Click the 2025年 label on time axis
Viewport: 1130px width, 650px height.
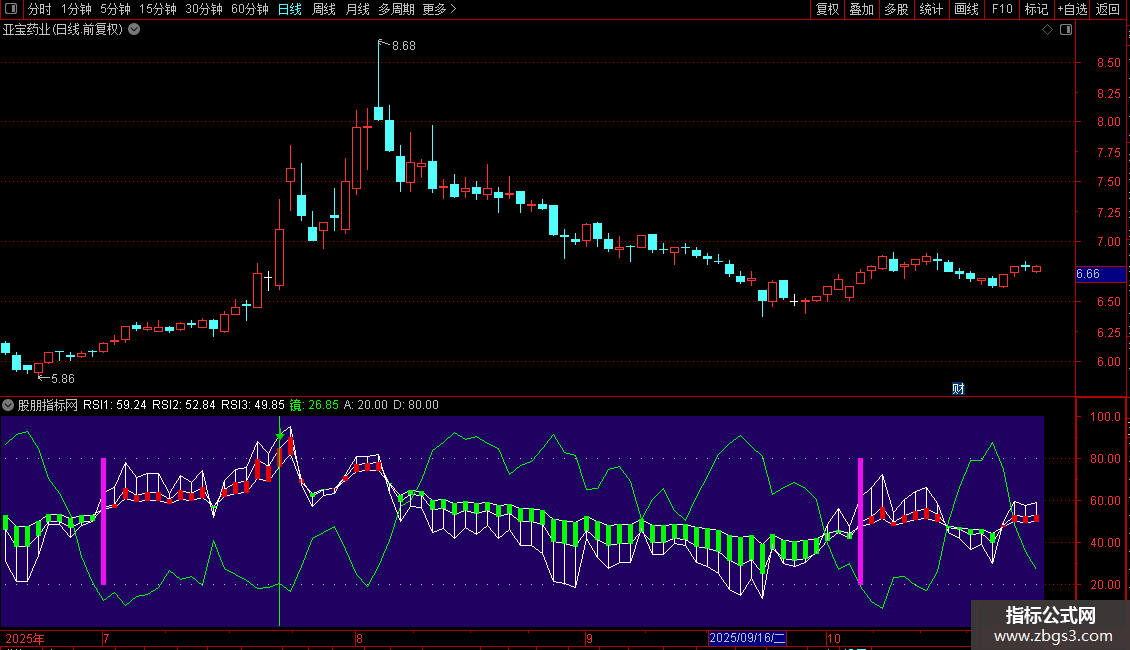pos(25,638)
